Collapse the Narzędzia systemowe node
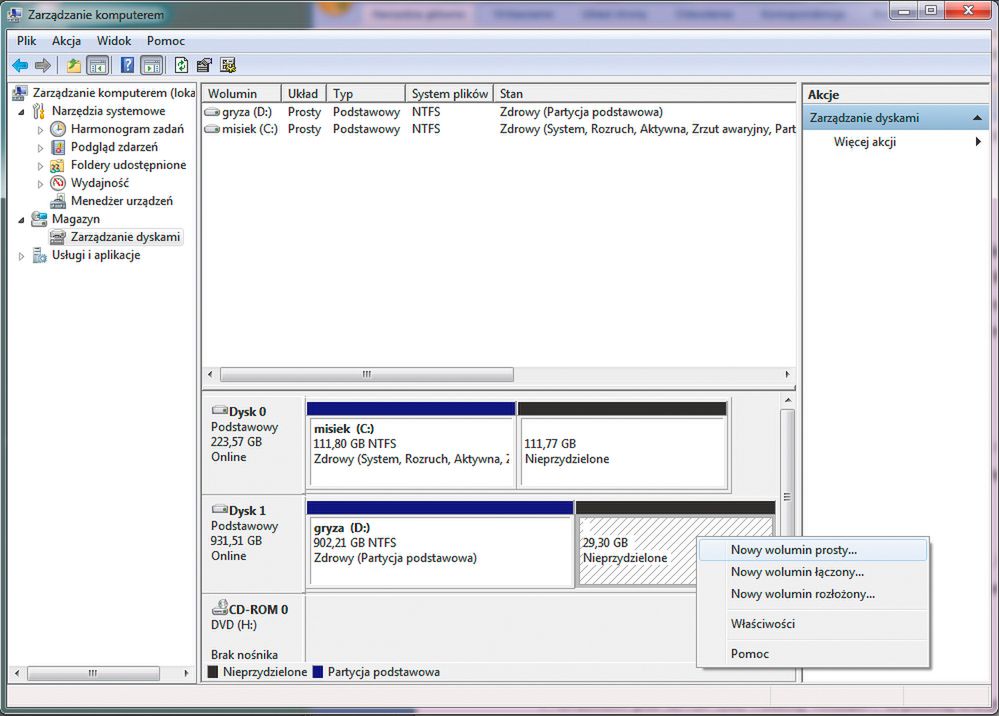999x716 pixels. [x=21, y=111]
